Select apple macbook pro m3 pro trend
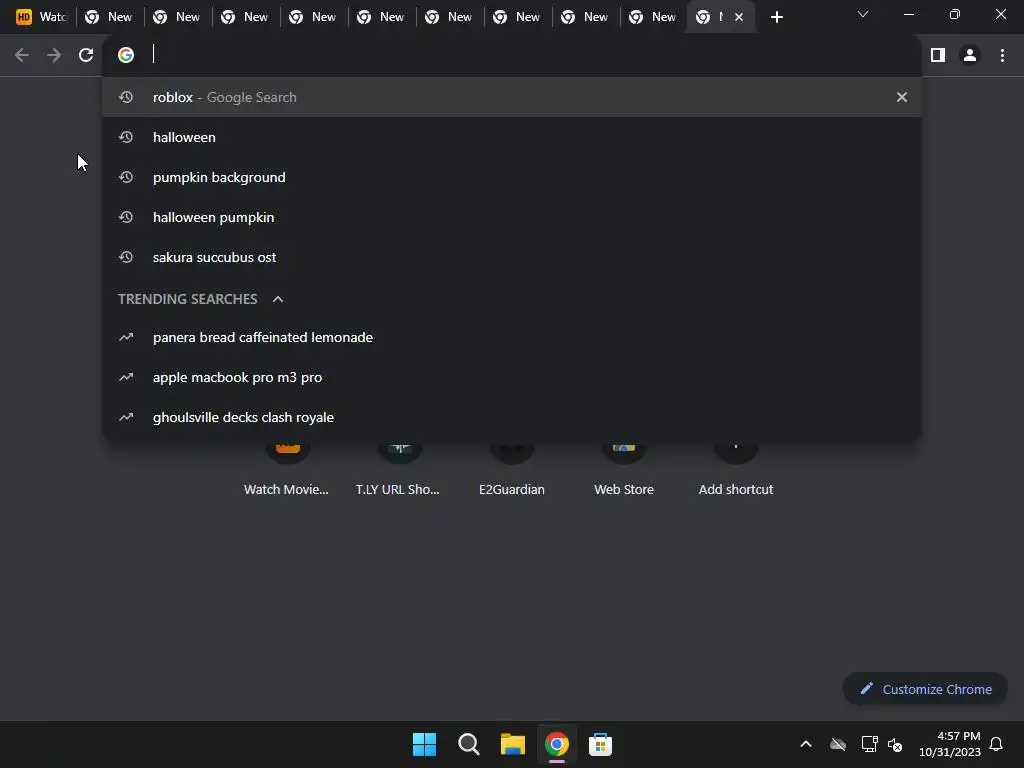Viewport: 1024px width, 768px height. [x=511, y=377]
